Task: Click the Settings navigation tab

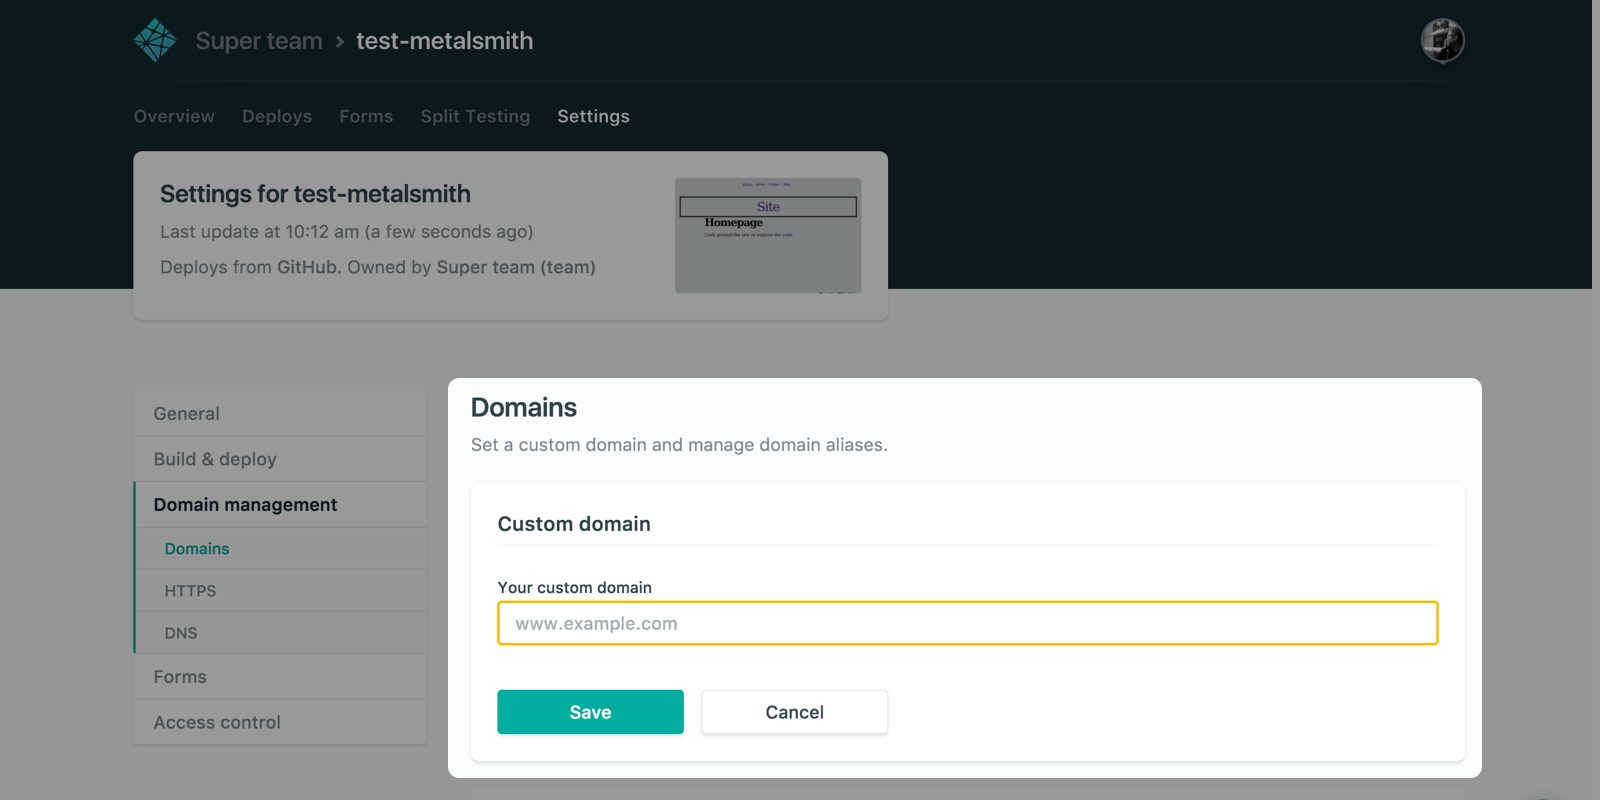Action: [593, 116]
